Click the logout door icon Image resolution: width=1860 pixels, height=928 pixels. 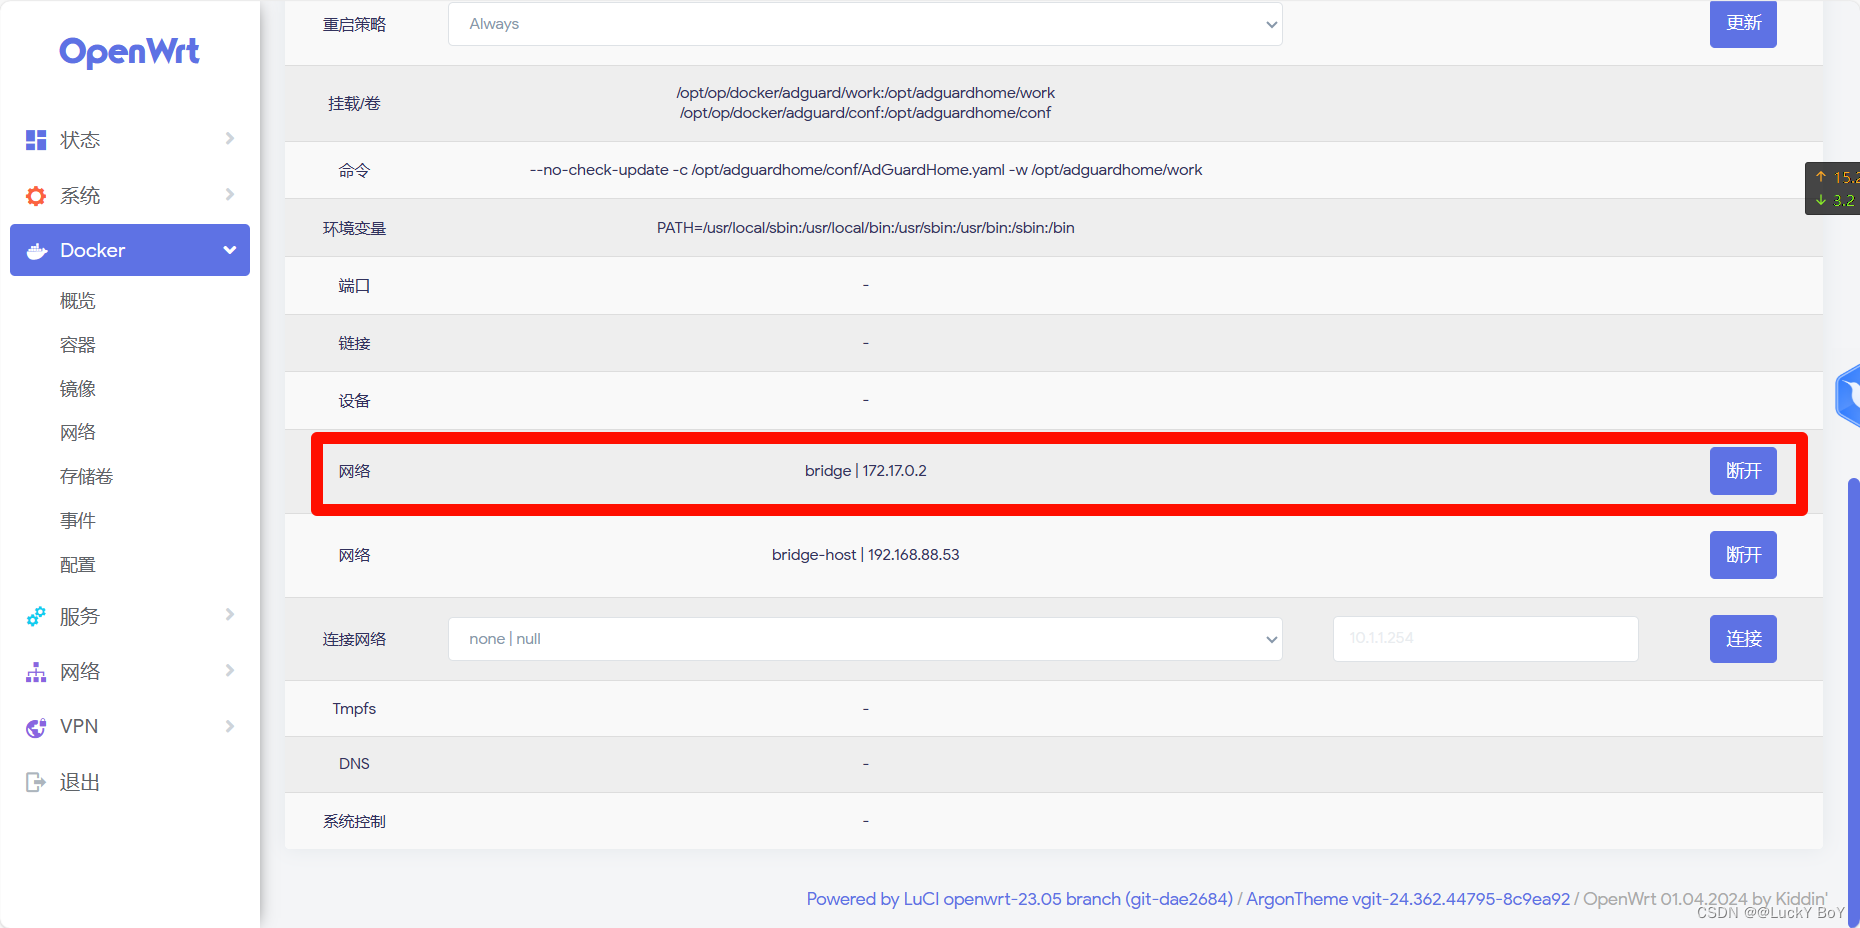36,782
